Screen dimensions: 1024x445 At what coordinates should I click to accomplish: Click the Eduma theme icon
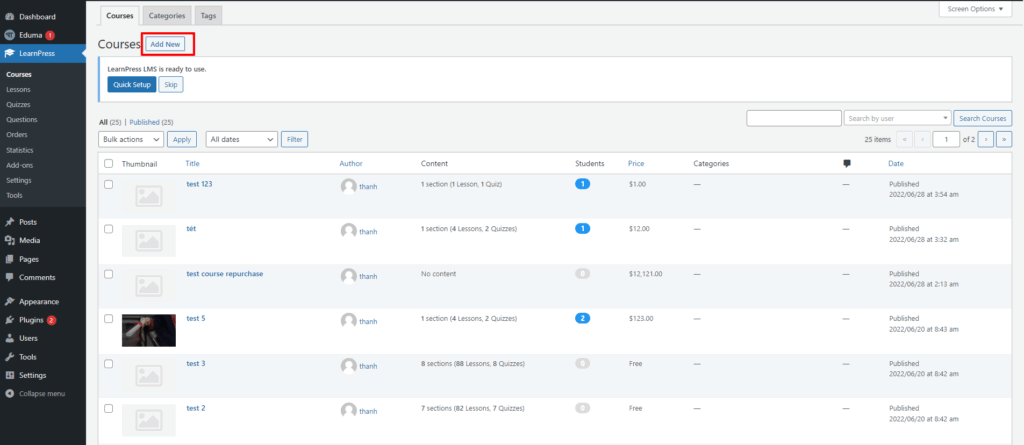10,35
